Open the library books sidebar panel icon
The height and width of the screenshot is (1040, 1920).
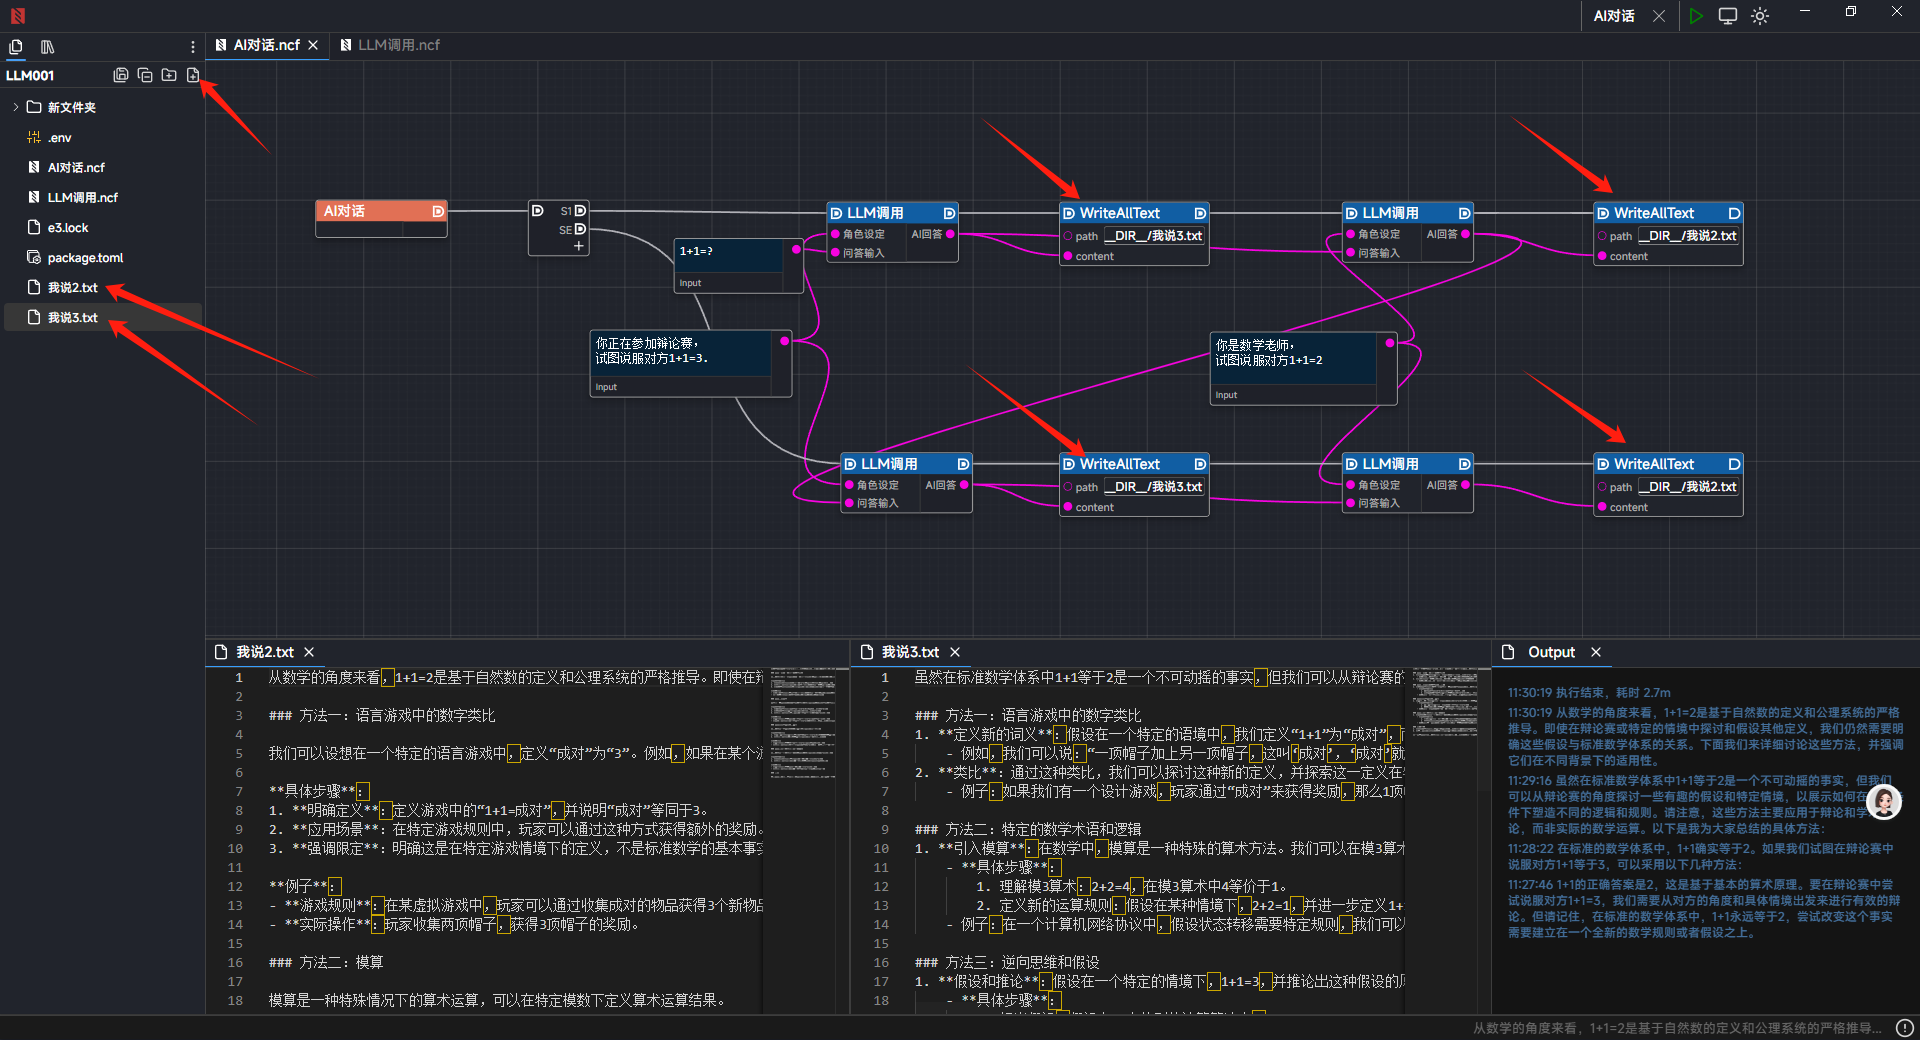(x=47, y=47)
